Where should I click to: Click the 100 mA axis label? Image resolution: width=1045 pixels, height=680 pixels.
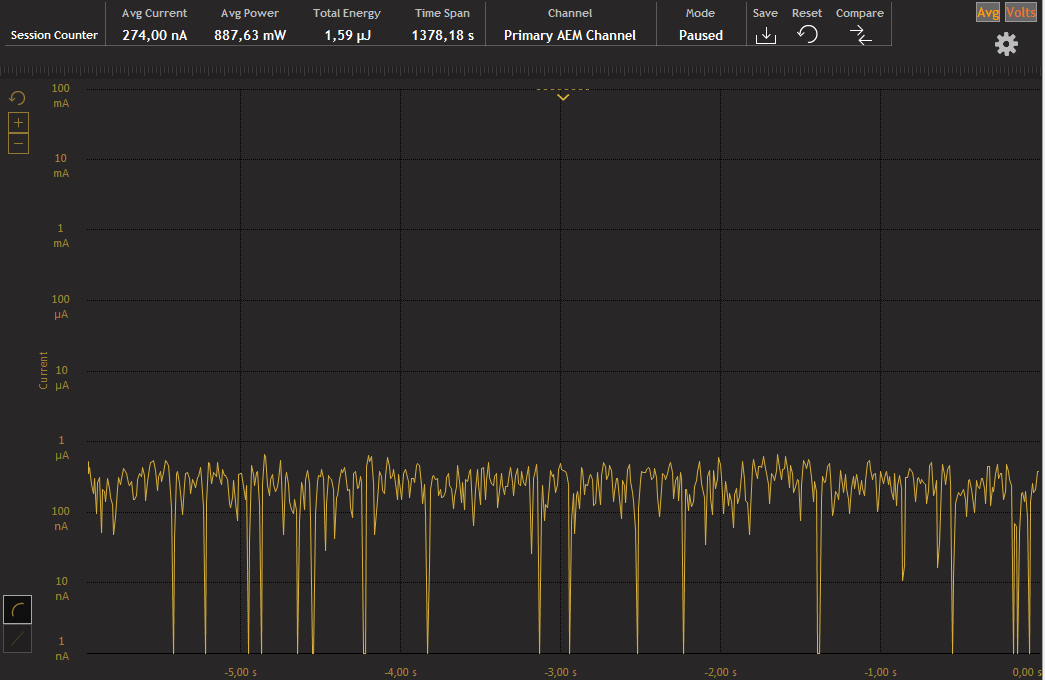point(61,95)
